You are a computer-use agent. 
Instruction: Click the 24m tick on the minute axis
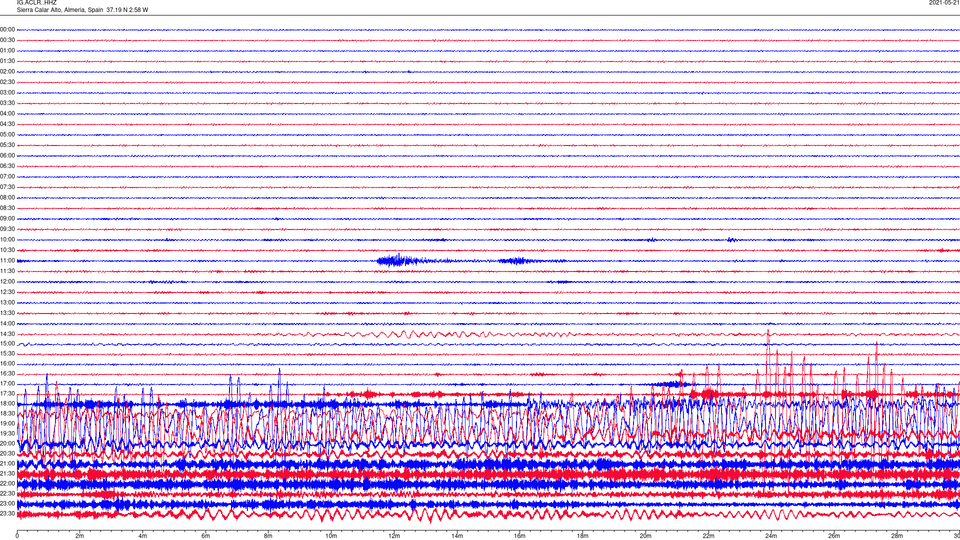(771, 536)
